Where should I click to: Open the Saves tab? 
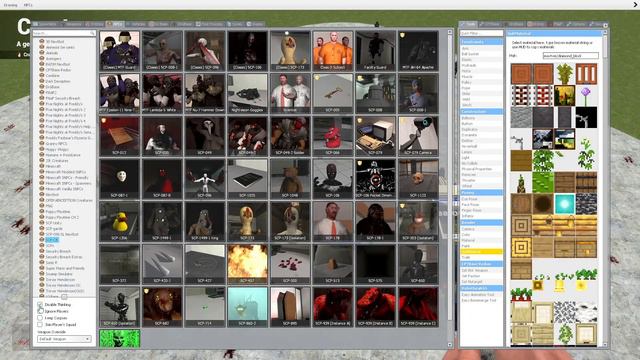click(x=255, y=24)
